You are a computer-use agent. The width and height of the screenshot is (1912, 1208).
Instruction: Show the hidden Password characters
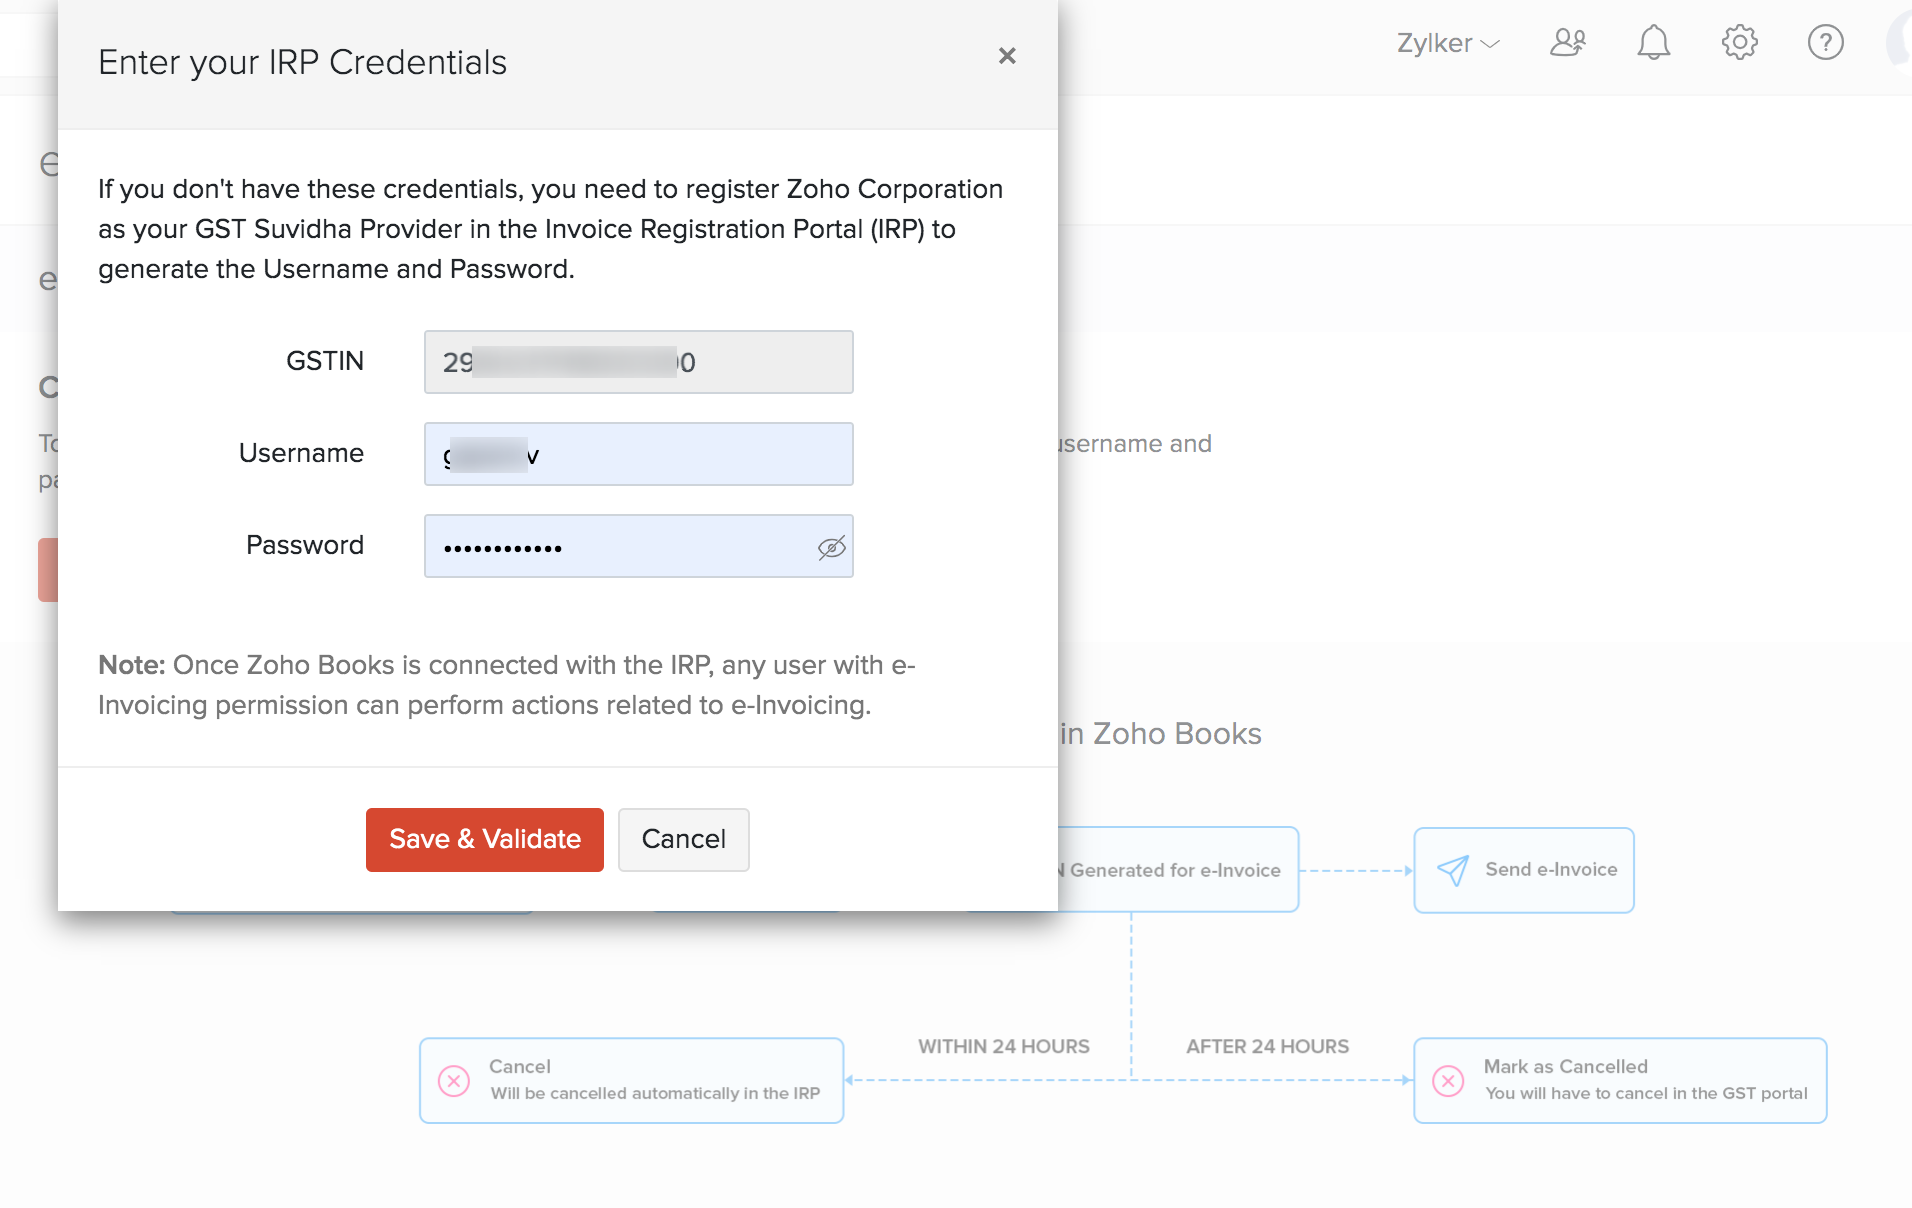(x=831, y=546)
